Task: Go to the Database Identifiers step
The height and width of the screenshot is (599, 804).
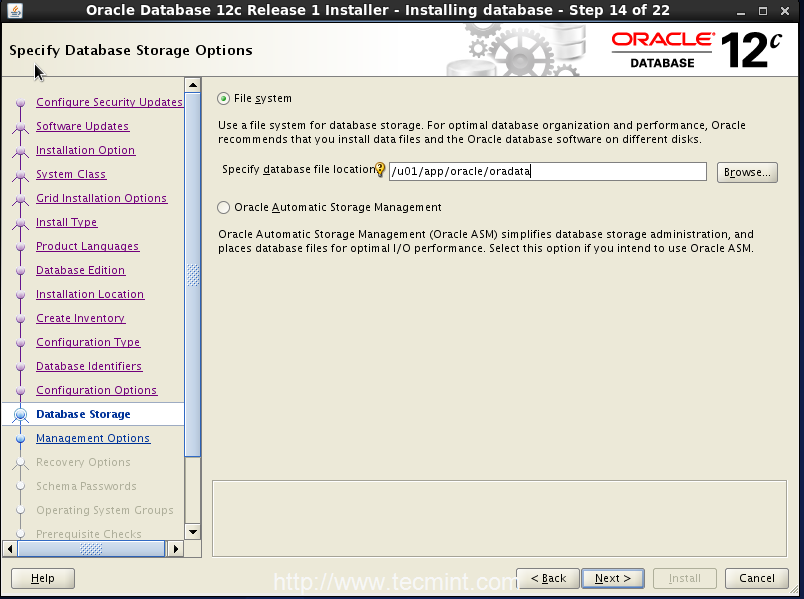Action: 89,366
